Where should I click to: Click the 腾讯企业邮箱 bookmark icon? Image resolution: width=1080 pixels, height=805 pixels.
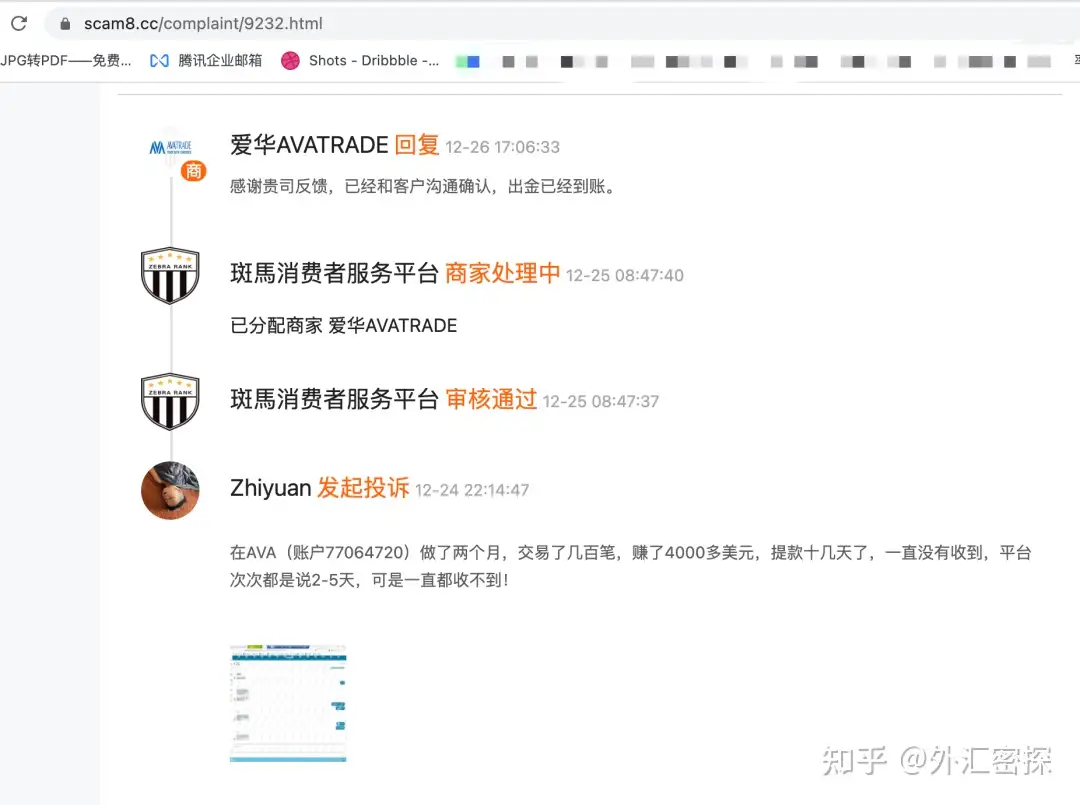[x=159, y=61]
